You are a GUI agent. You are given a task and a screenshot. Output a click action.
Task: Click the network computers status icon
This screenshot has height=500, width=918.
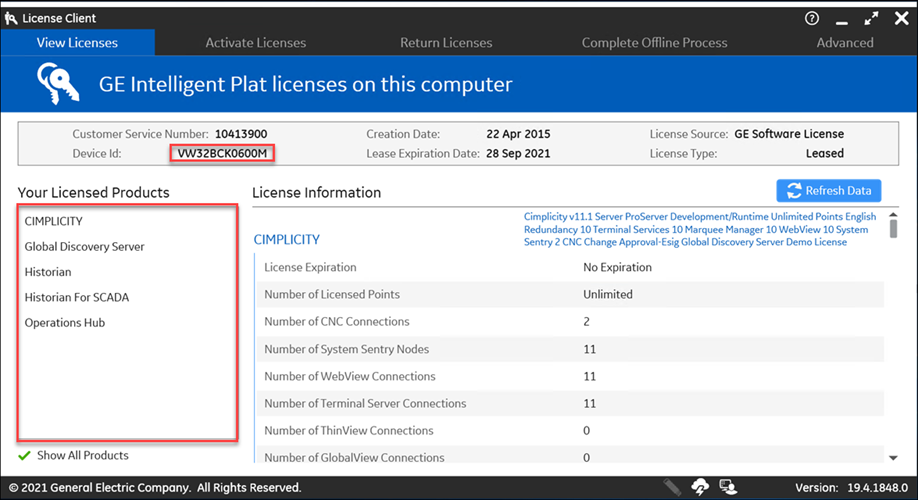tap(728, 487)
